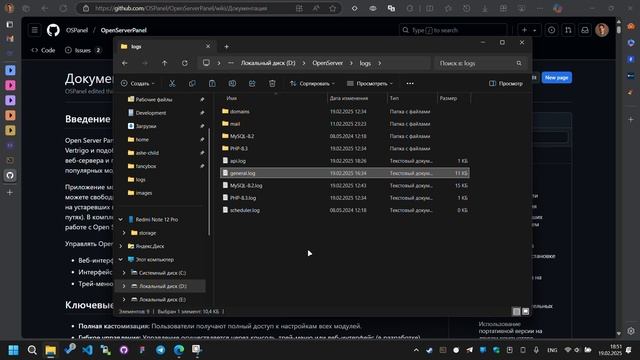Open the home folder in quick access
640x360 pixels.
142,140
